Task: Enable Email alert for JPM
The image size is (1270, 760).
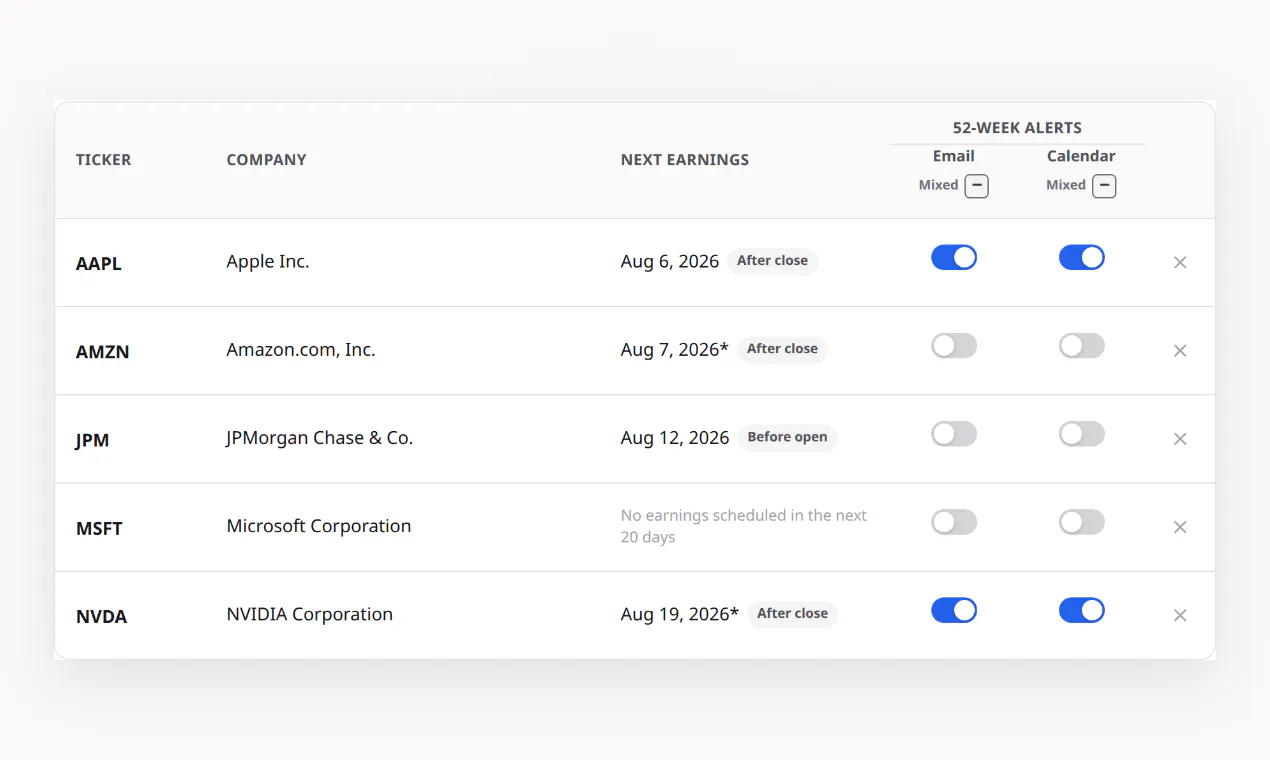Action: pos(954,434)
